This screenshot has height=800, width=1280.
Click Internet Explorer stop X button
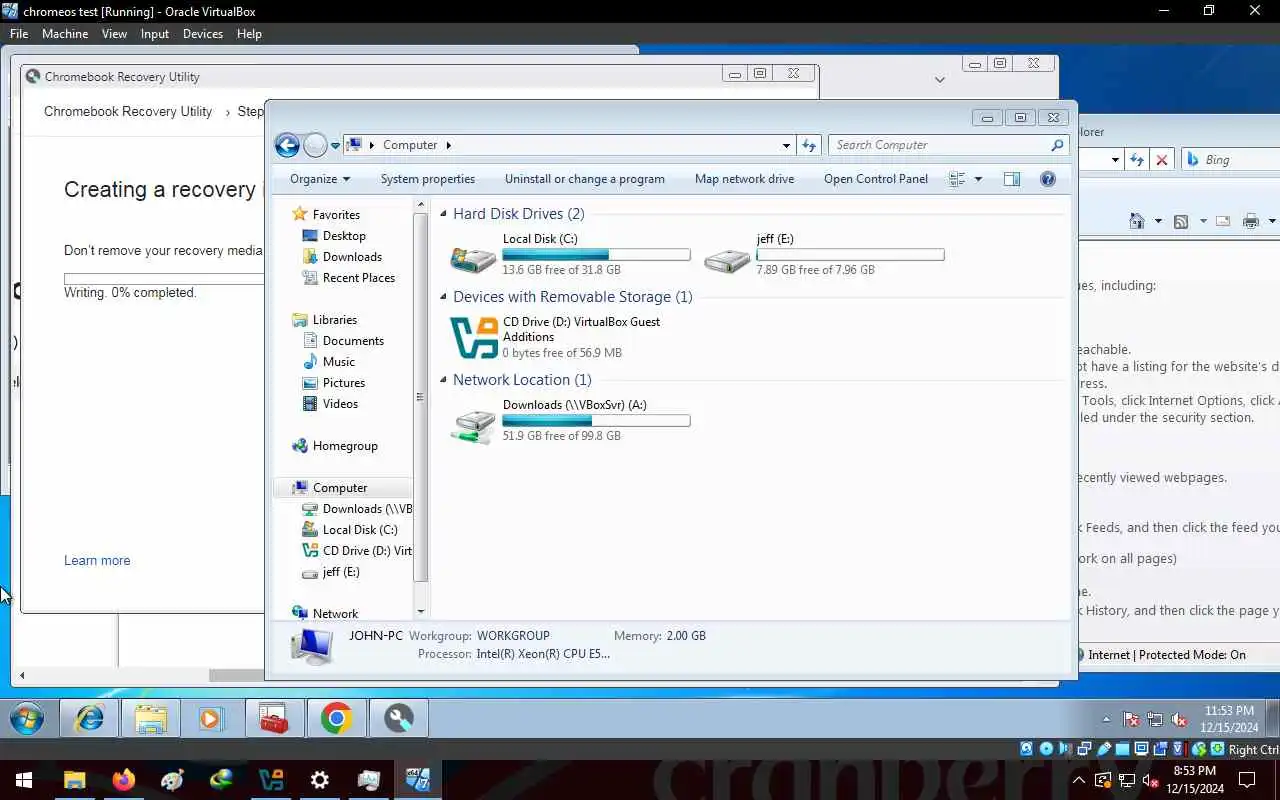click(1162, 160)
